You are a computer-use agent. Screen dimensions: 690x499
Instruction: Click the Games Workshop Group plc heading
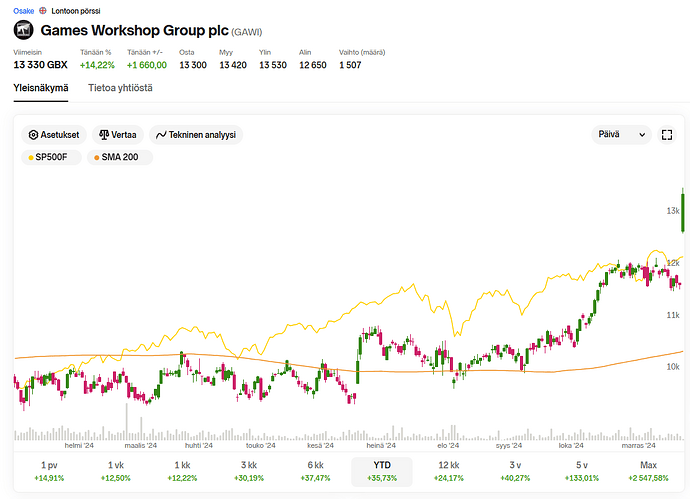pyautogui.click(x=135, y=30)
